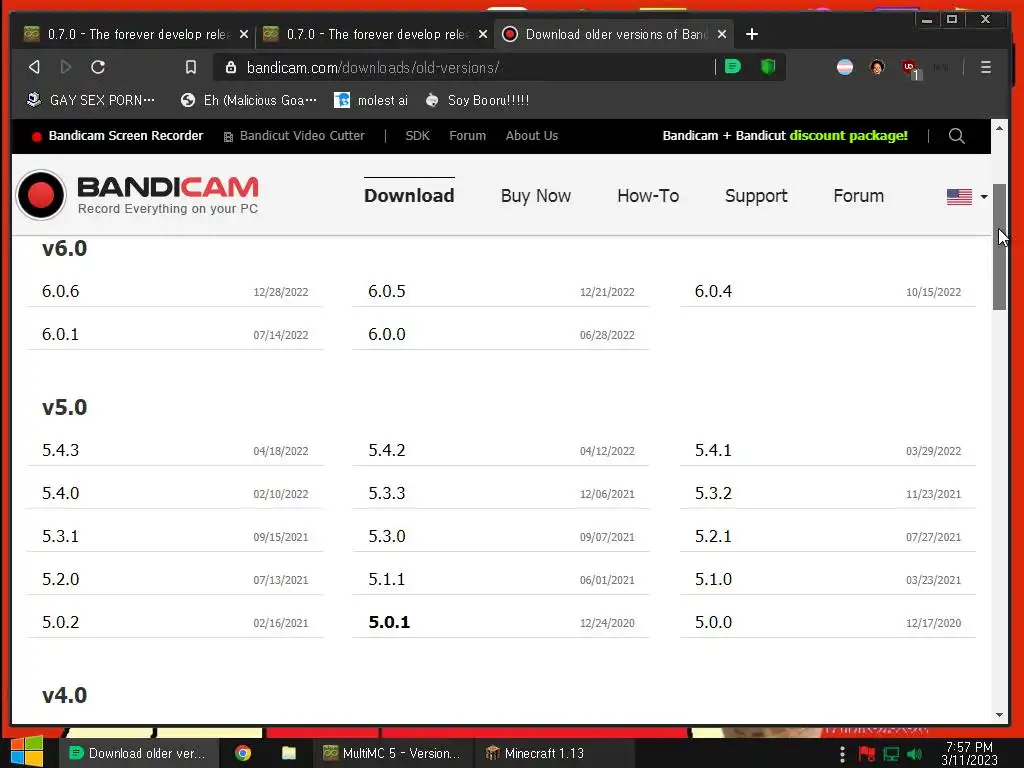This screenshot has height=768, width=1024.
Task: Download version 5.4.1
Action: 713,451
